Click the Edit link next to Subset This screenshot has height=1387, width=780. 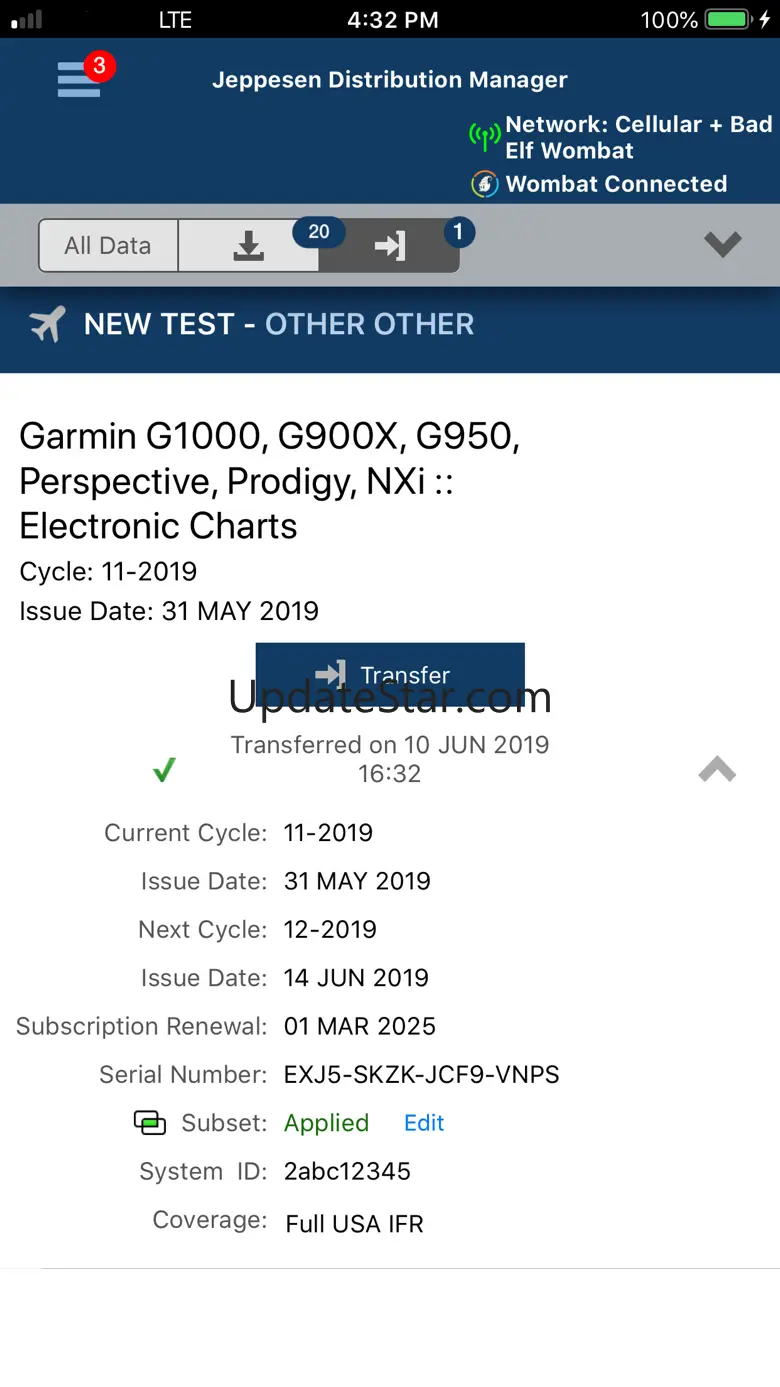[x=424, y=1123]
